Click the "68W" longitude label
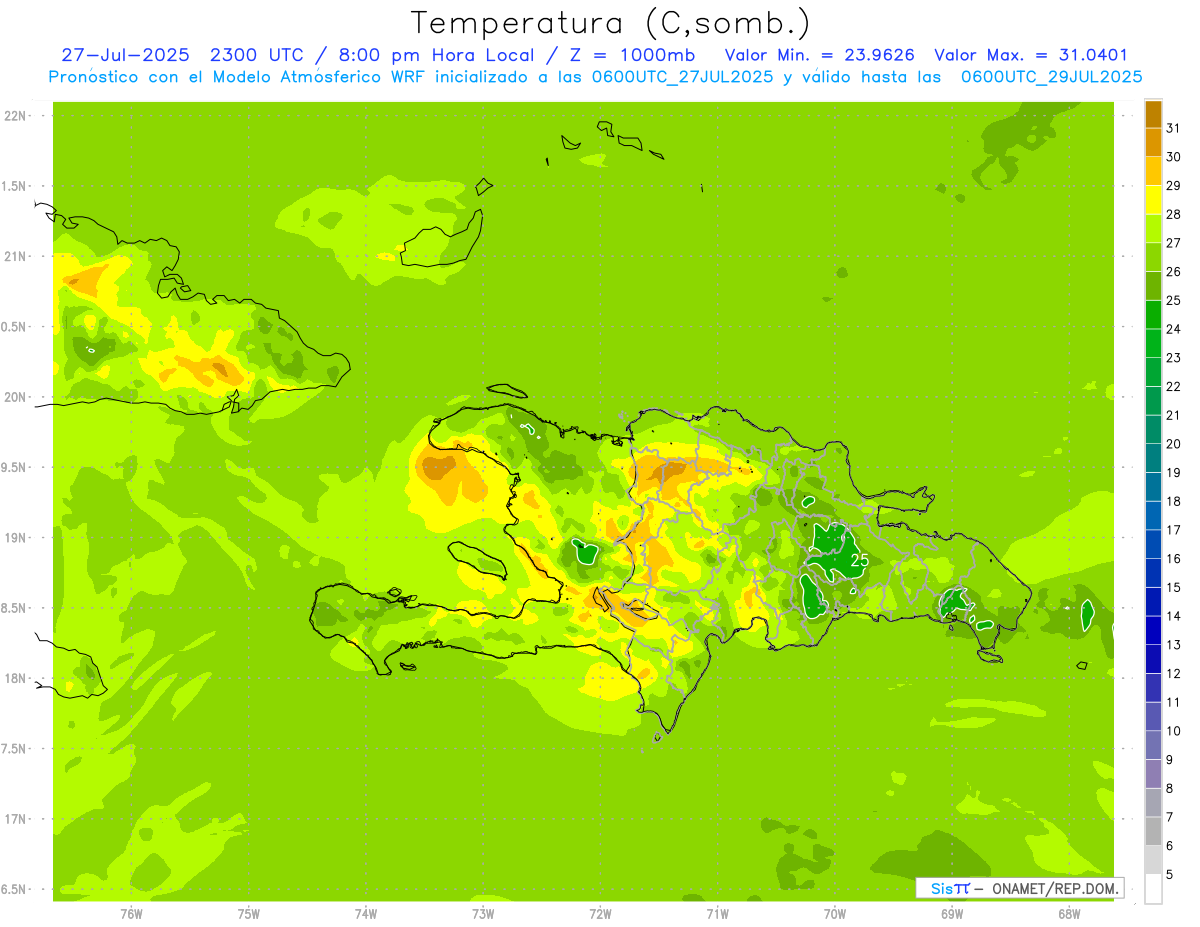 pyautogui.click(x=1069, y=913)
